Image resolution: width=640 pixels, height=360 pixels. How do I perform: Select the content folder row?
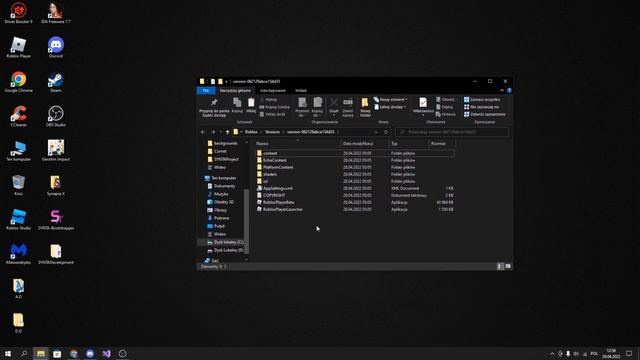(x=354, y=153)
